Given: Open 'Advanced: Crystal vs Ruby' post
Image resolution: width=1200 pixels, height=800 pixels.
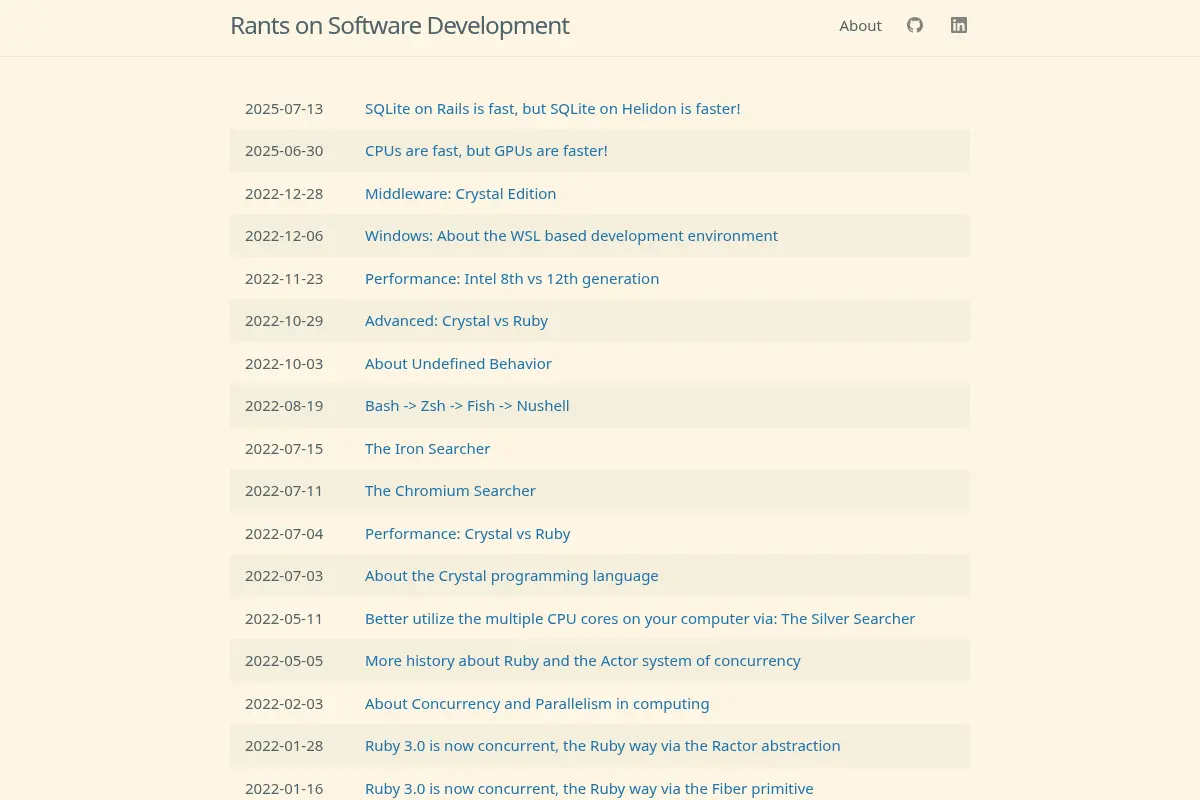Looking at the screenshot, I should tap(456, 321).
